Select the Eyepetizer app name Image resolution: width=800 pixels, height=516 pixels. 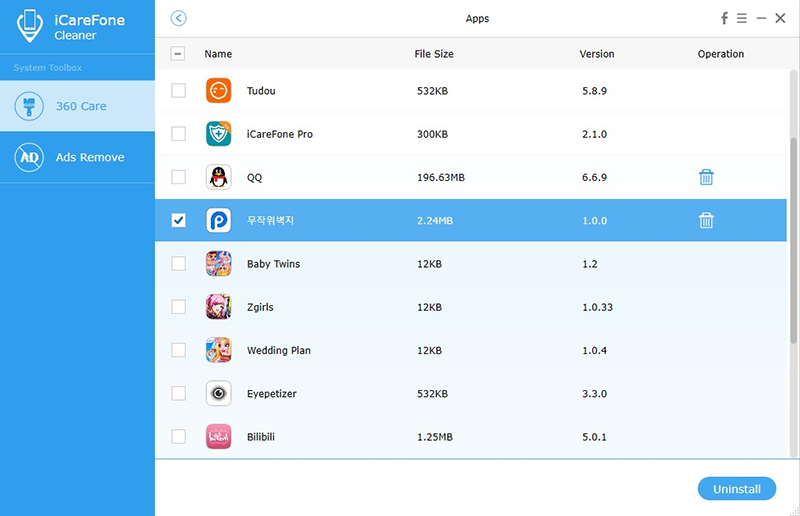point(272,394)
